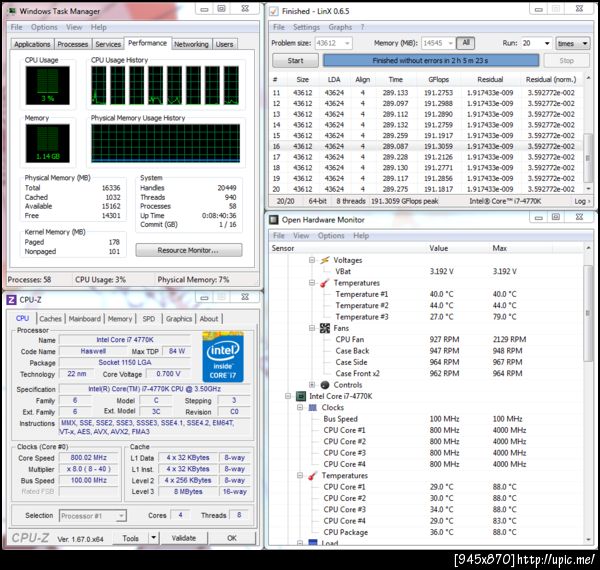Expand the Controls tree node
This screenshot has height=570, width=600.
coord(311,385)
